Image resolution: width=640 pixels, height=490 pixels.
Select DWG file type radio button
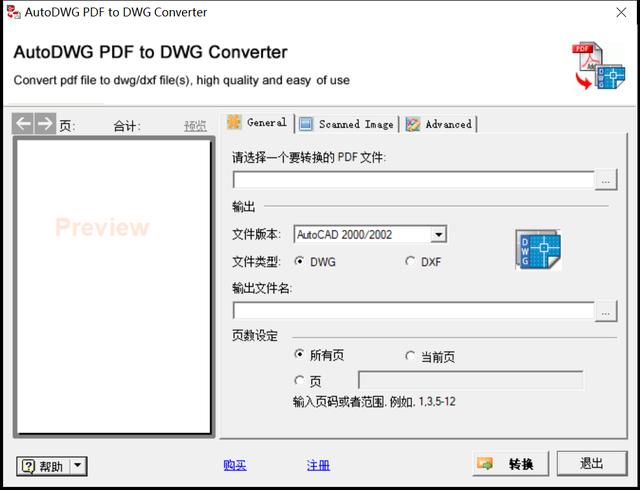tap(299, 261)
